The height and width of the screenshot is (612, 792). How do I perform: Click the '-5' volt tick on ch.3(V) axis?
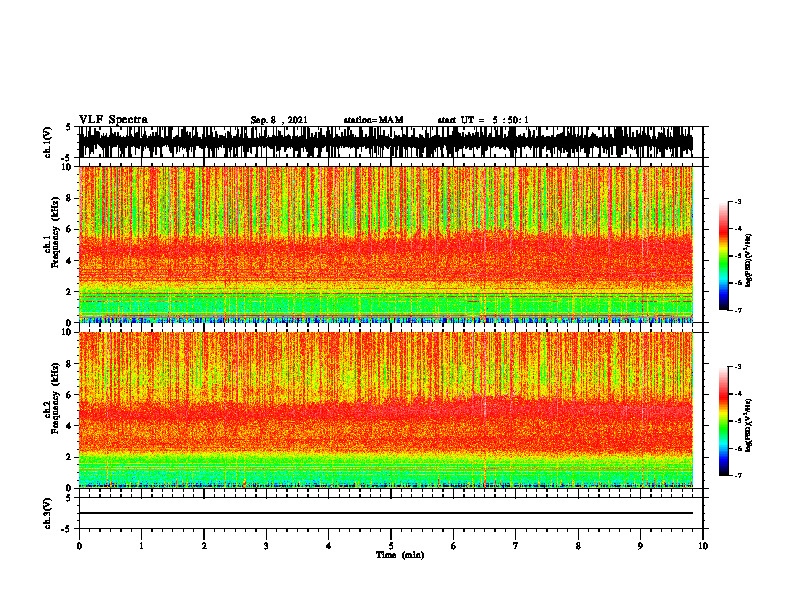pos(67,529)
